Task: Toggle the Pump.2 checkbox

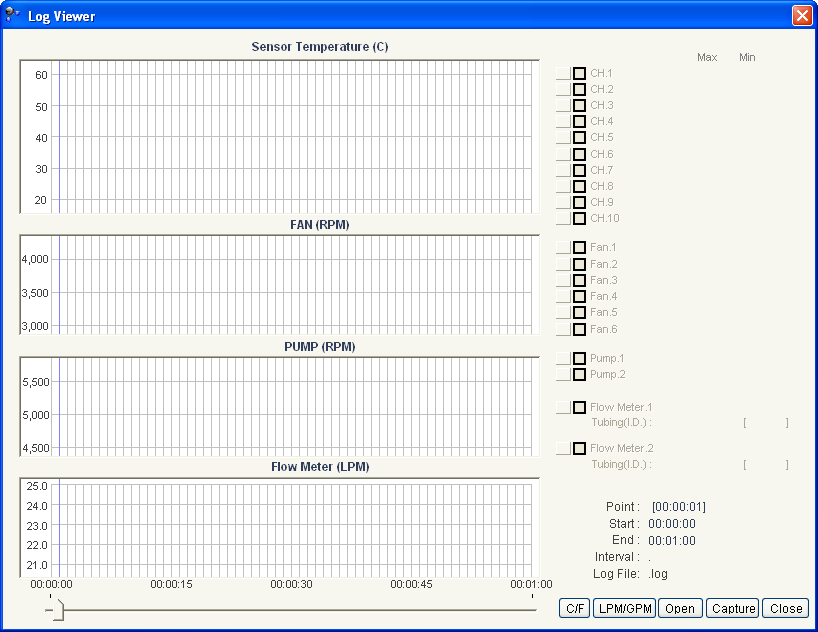Action: (x=579, y=374)
